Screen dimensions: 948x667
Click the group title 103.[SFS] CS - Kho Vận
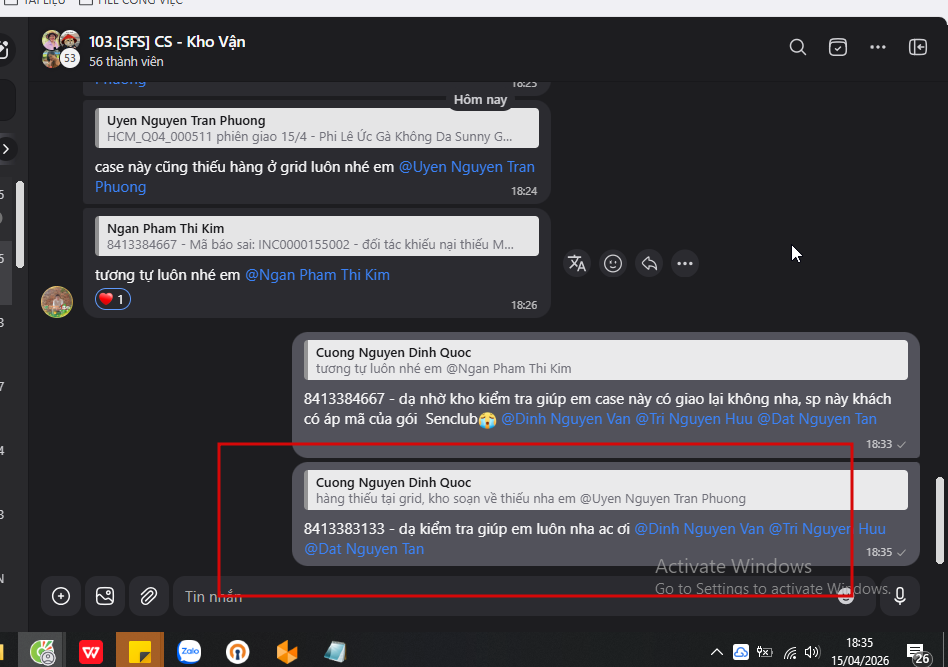coord(167,42)
